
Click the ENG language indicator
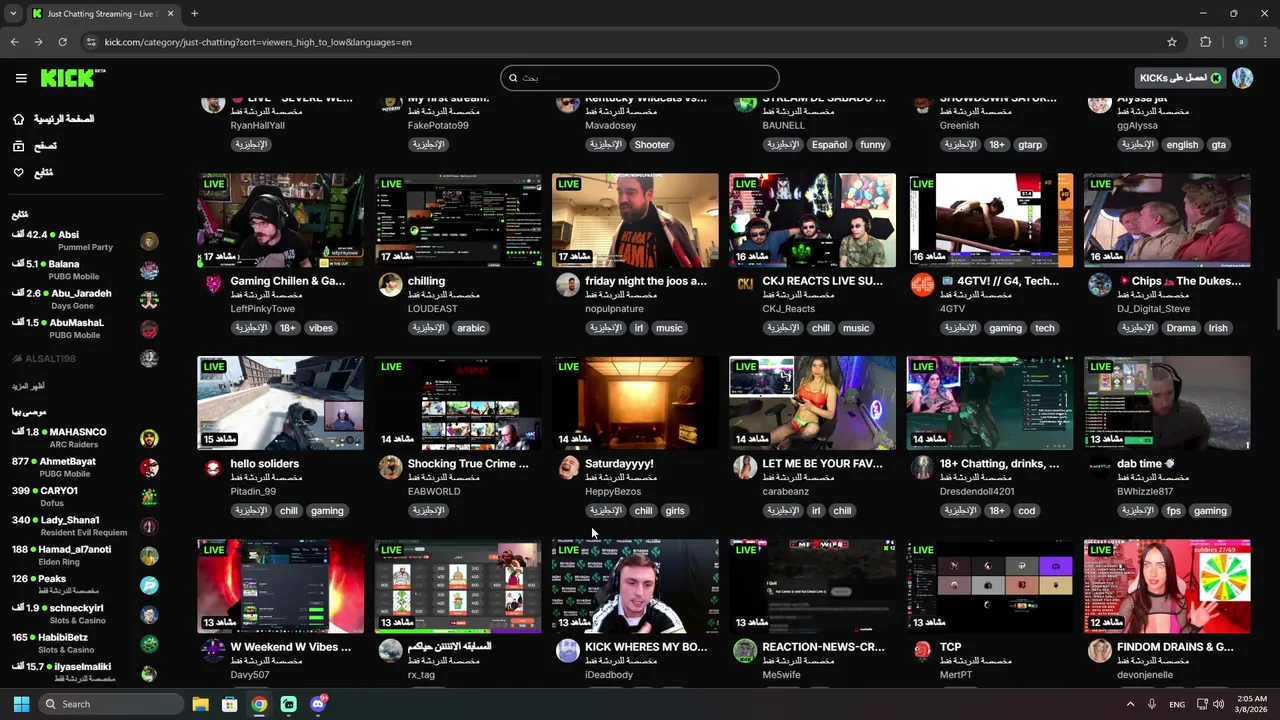(1177, 704)
